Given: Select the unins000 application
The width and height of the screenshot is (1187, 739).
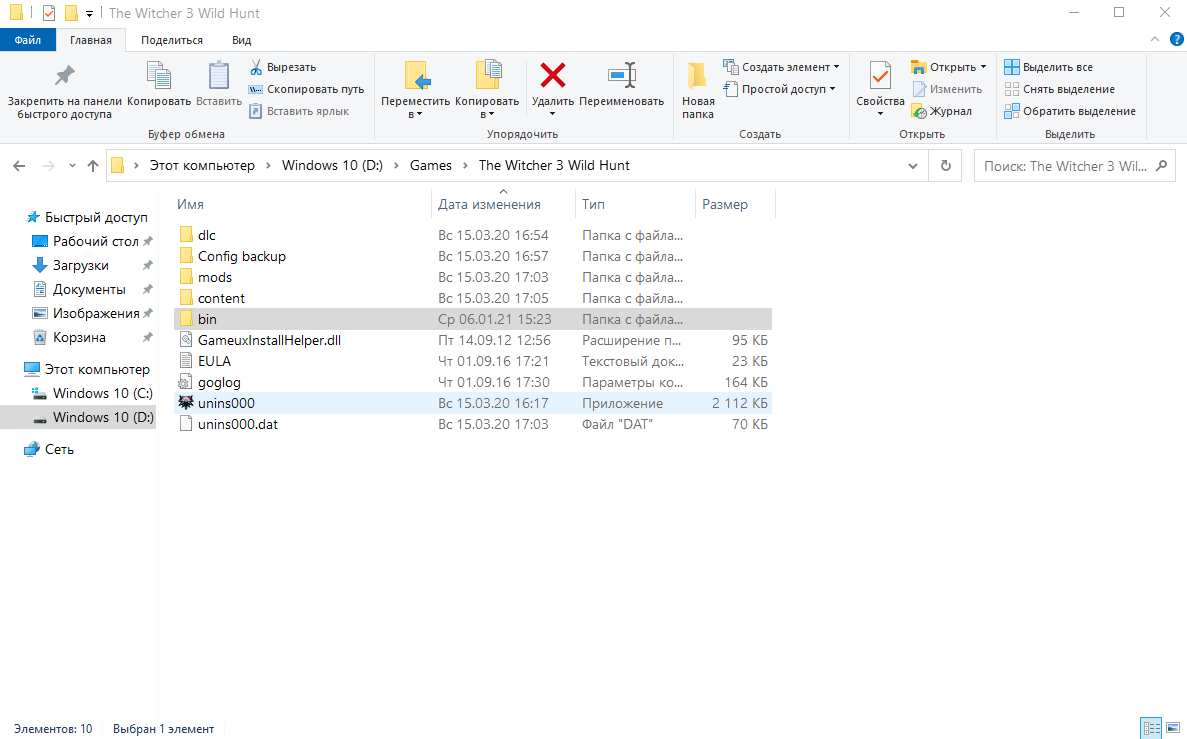Looking at the screenshot, I should click(x=473, y=404).
